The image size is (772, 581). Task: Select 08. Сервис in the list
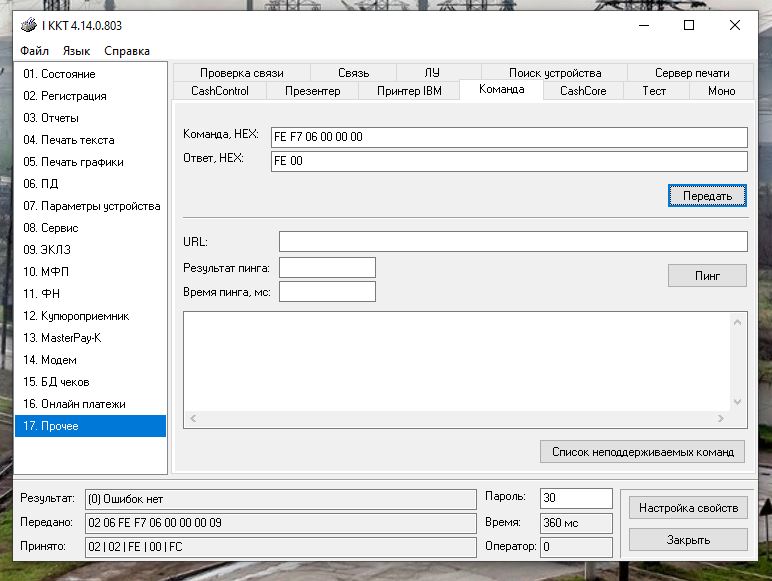click(x=91, y=228)
